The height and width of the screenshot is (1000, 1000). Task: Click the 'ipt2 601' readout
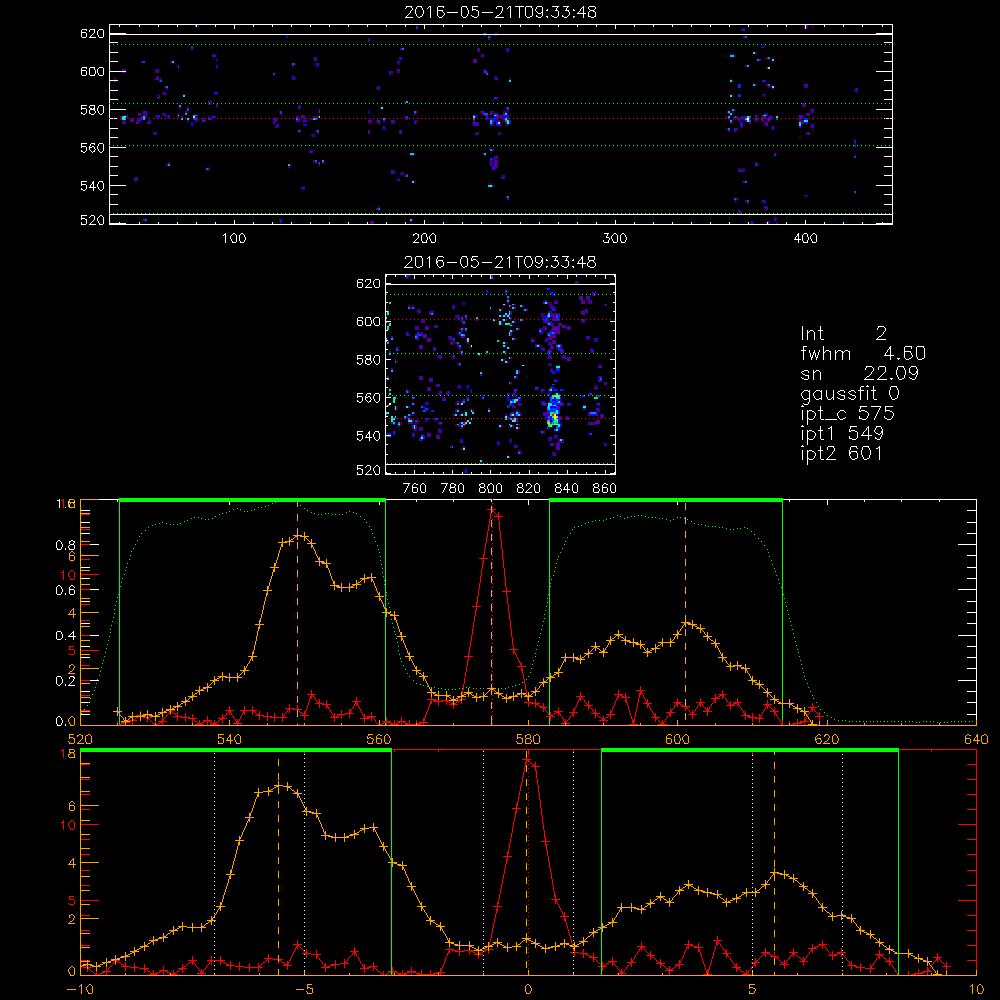click(x=842, y=453)
